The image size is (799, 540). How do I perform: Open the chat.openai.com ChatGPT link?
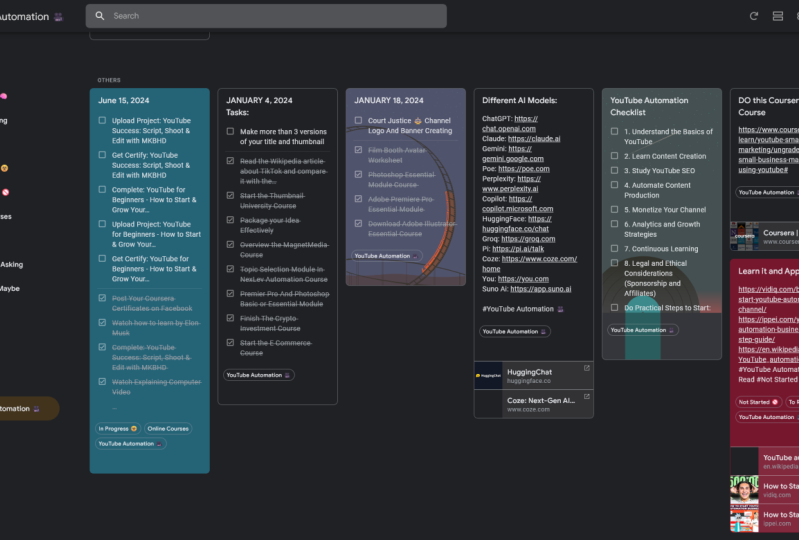[x=509, y=128]
